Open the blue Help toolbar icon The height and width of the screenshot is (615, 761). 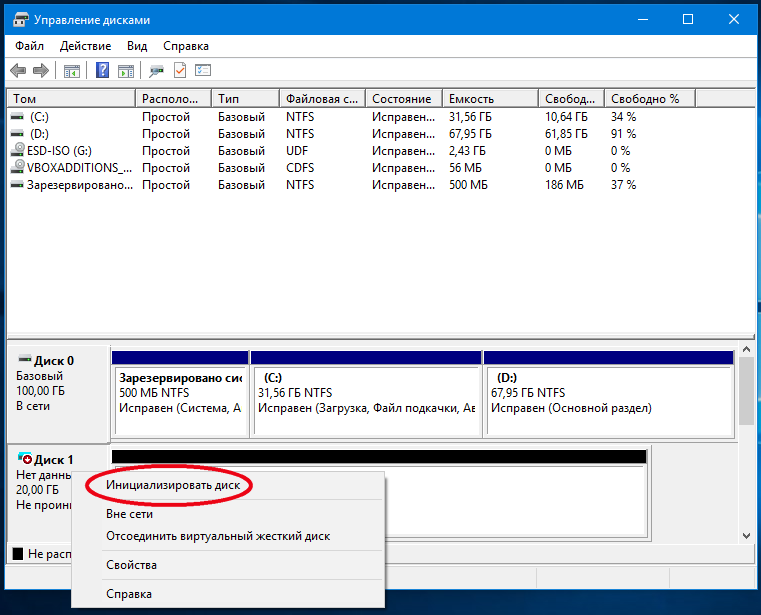click(102, 70)
